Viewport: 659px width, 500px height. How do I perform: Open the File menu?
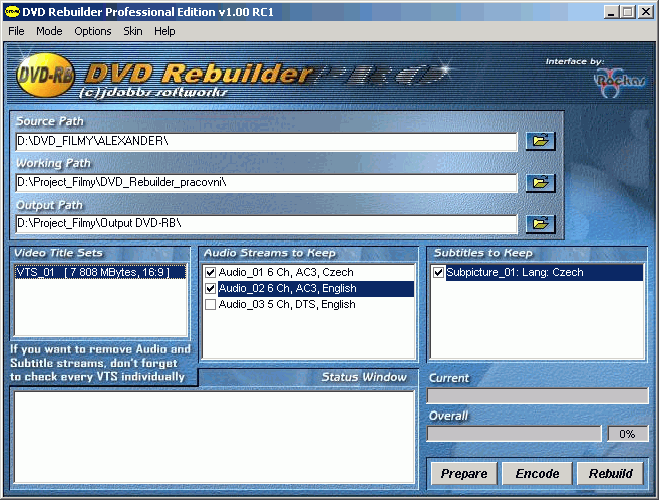pos(16,31)
